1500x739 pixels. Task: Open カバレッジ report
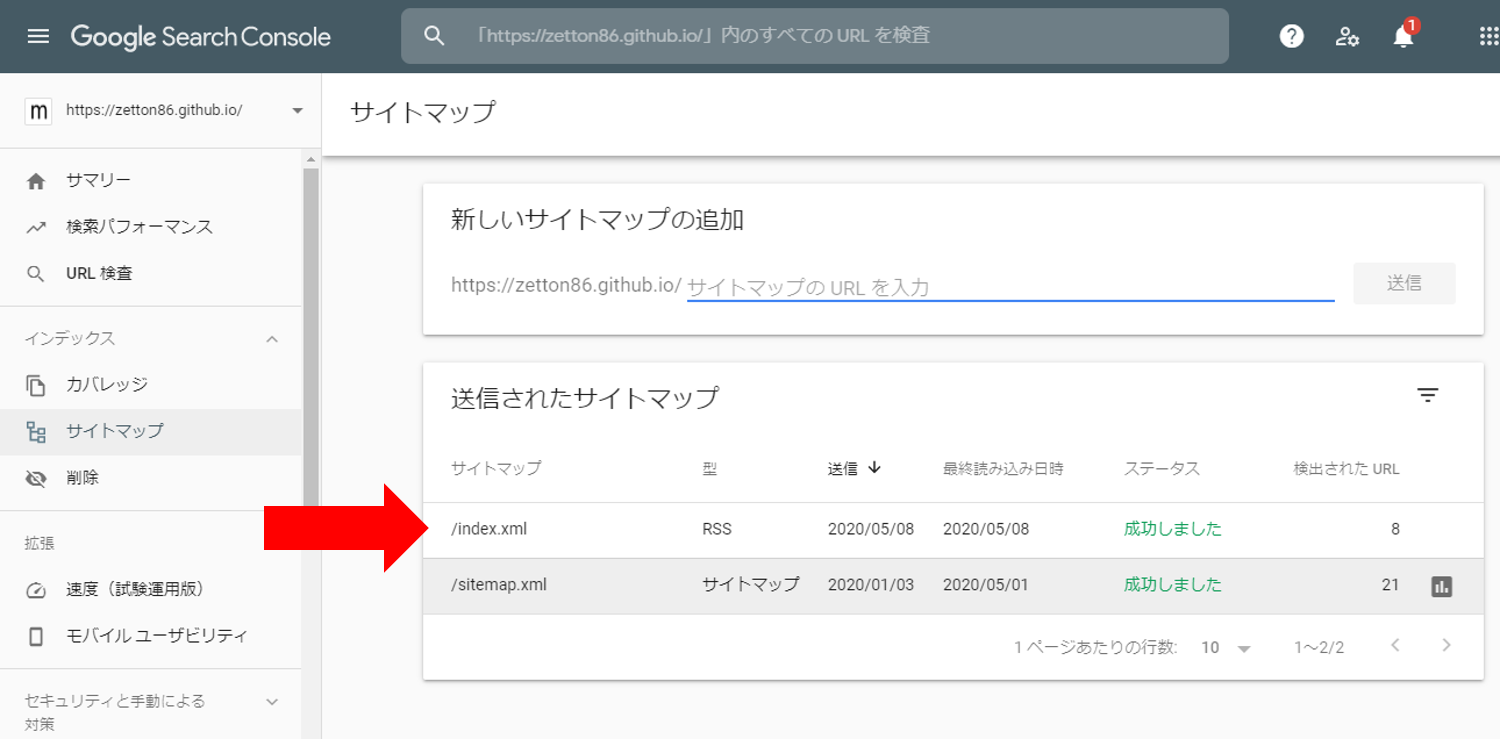(x=107, y=385)
